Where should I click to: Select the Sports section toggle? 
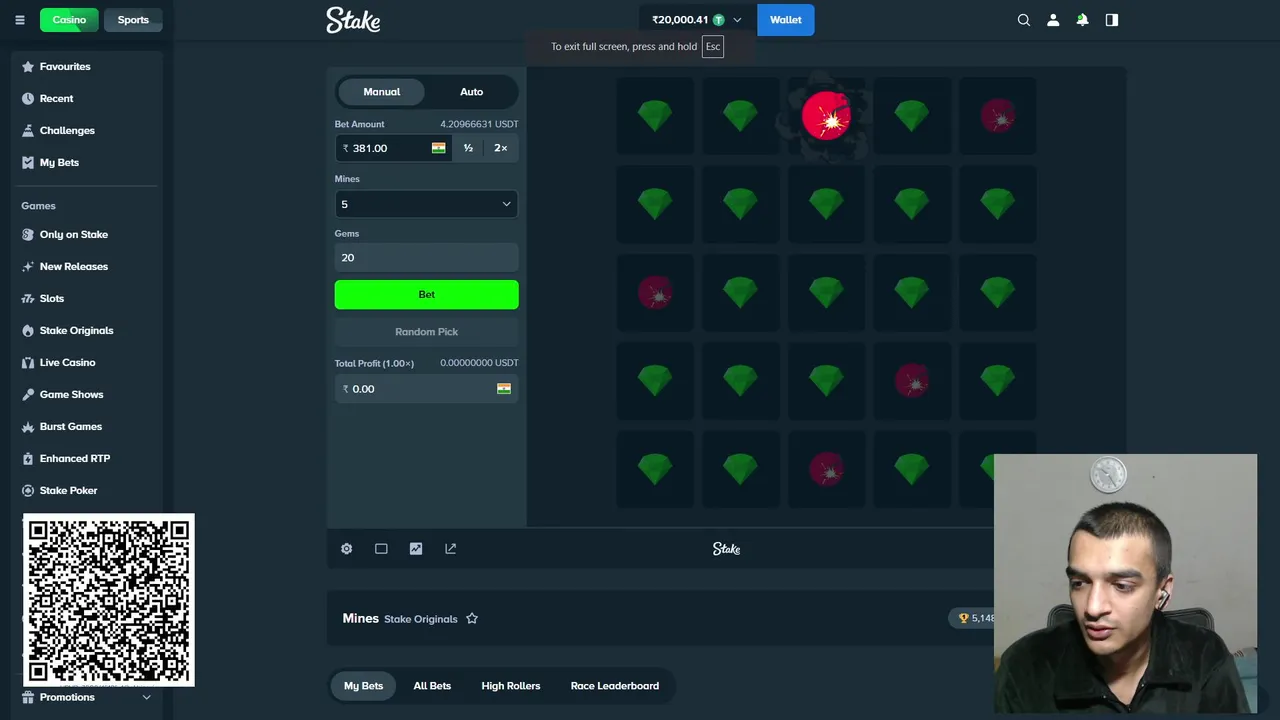[133, 20]
